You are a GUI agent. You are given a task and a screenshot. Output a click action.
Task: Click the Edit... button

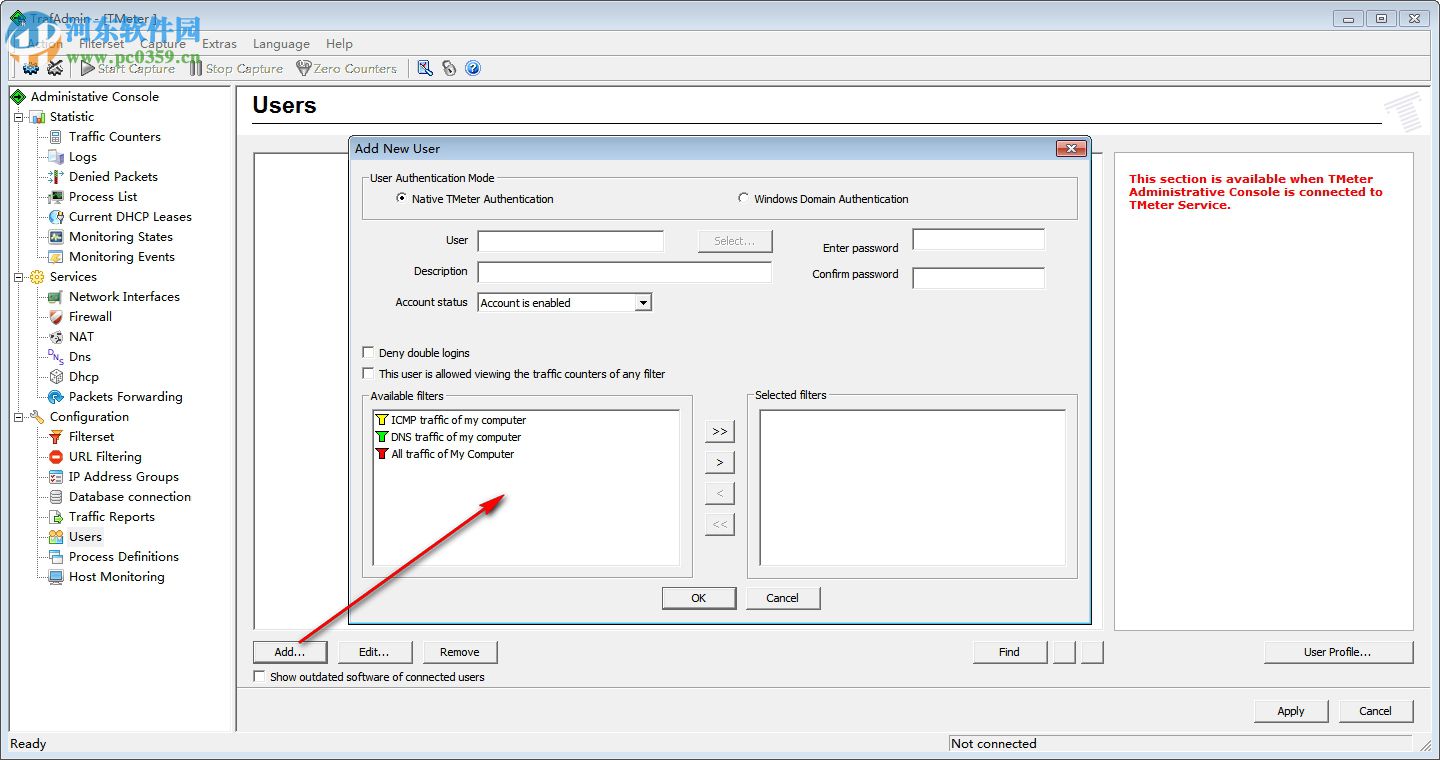(x=374, y=652)
